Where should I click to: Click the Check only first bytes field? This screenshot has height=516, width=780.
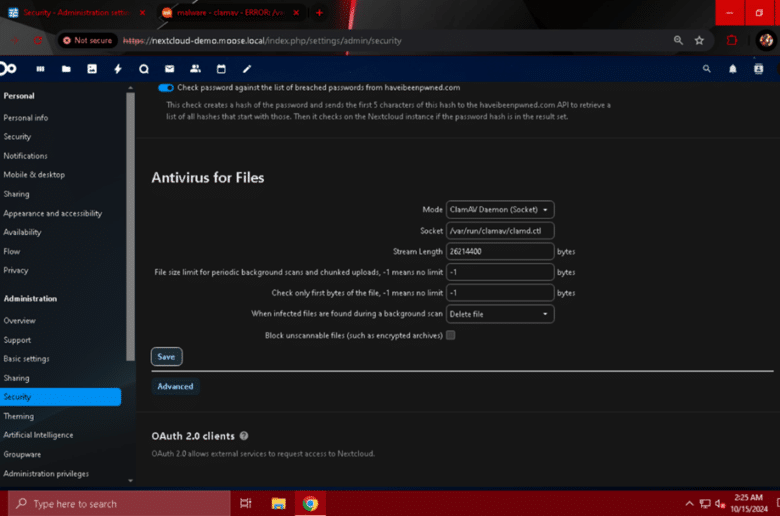(500, 293)
